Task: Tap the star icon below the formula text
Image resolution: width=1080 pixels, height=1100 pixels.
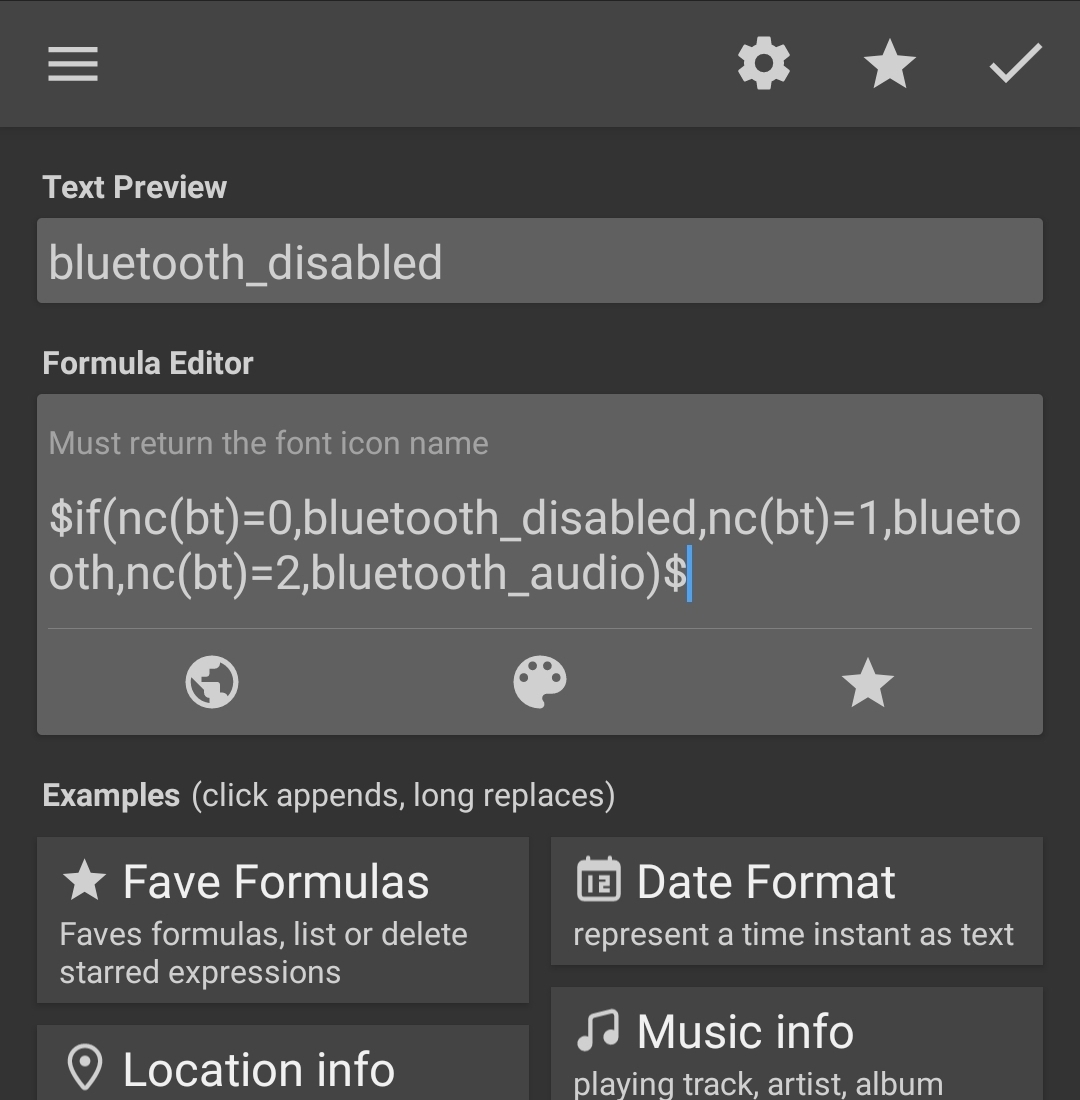Action: [x=867, y=683]
